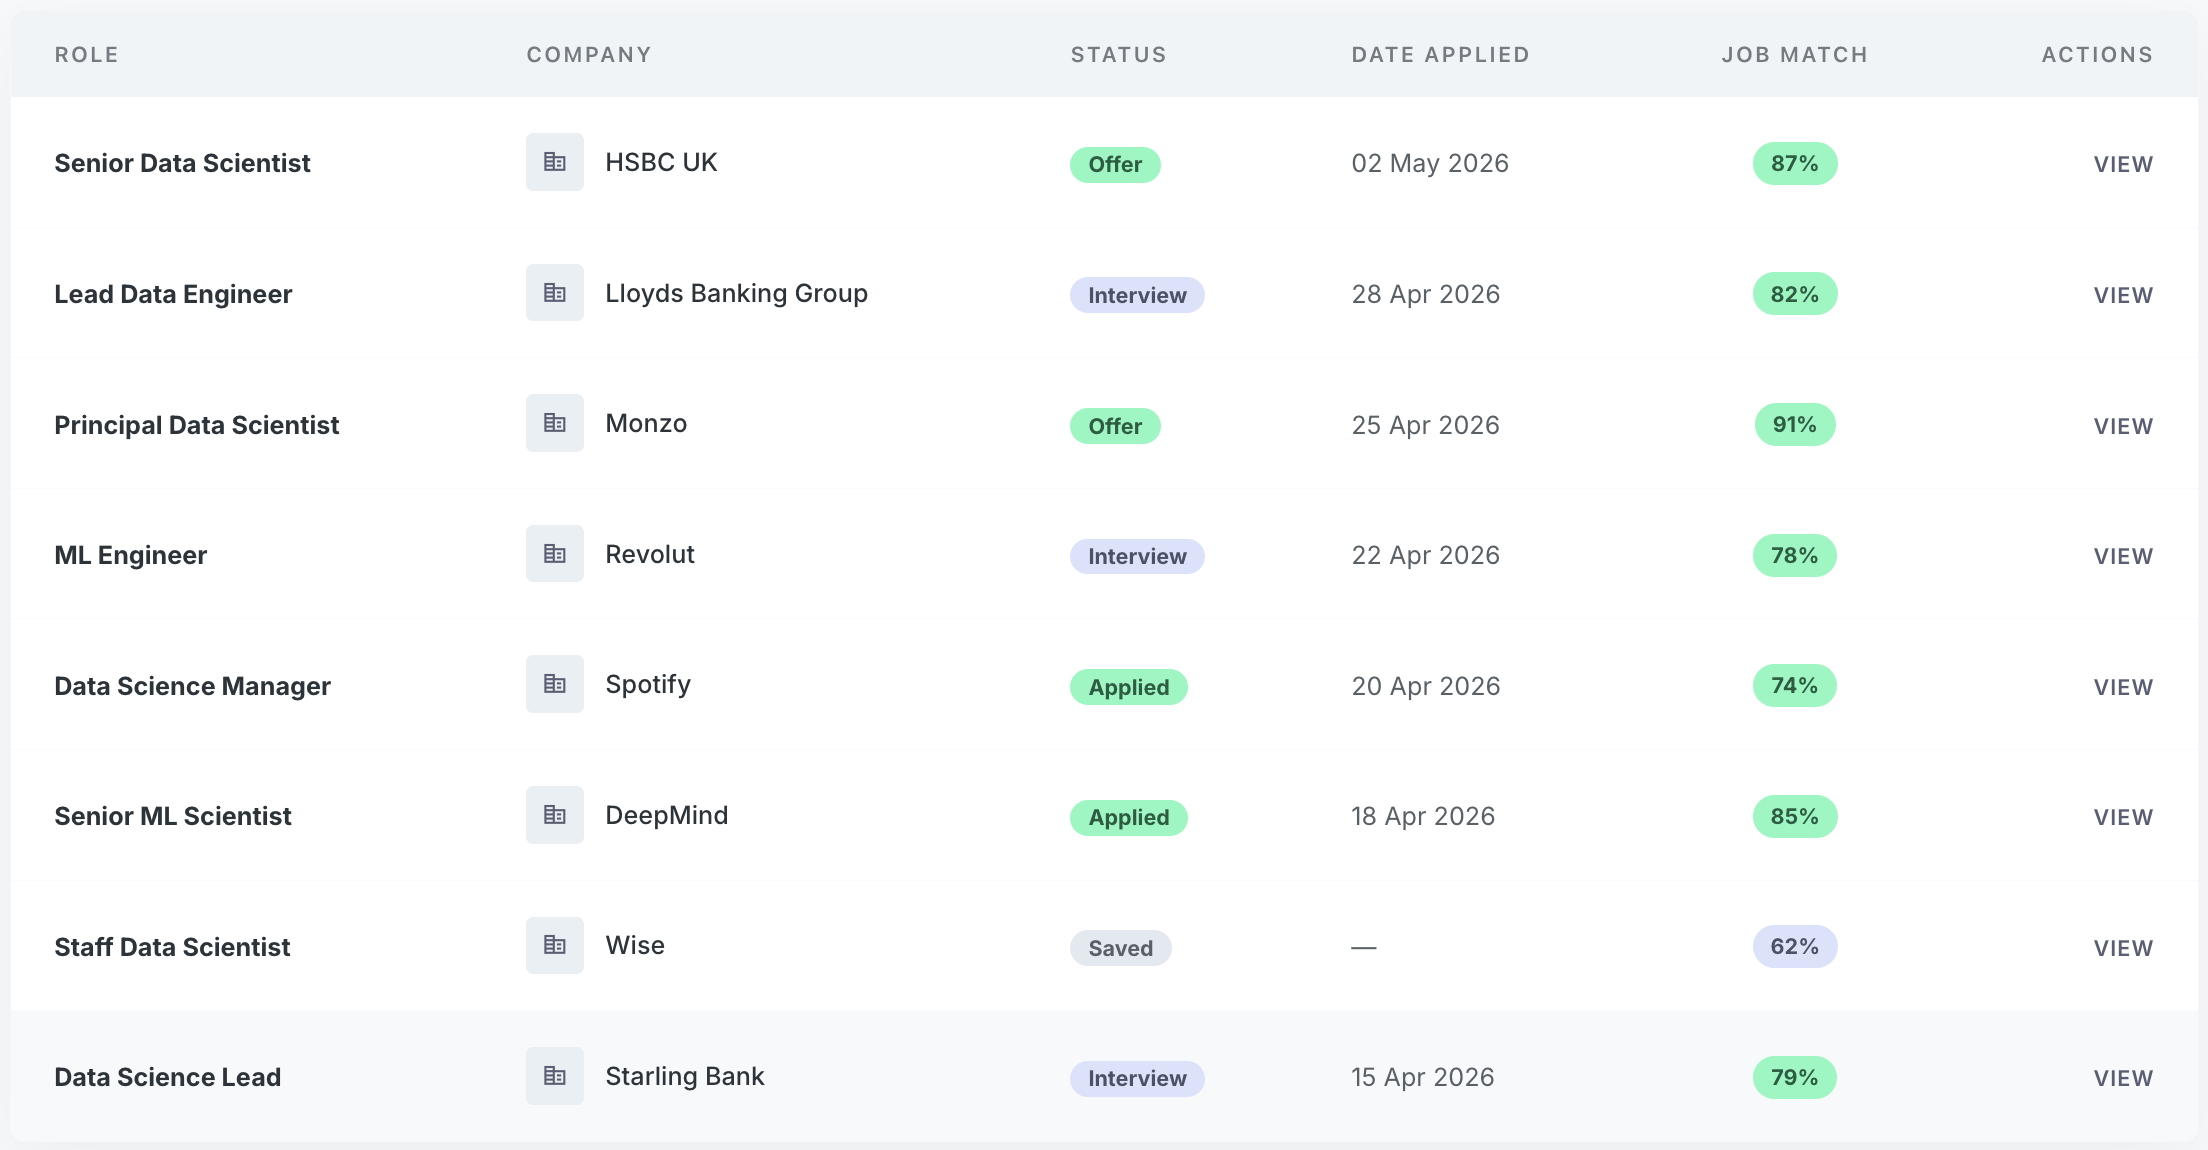This screenshot has width=2208, height=1150.
Task: Select the Staff Data Scientist role title
Action: point(172,947)
